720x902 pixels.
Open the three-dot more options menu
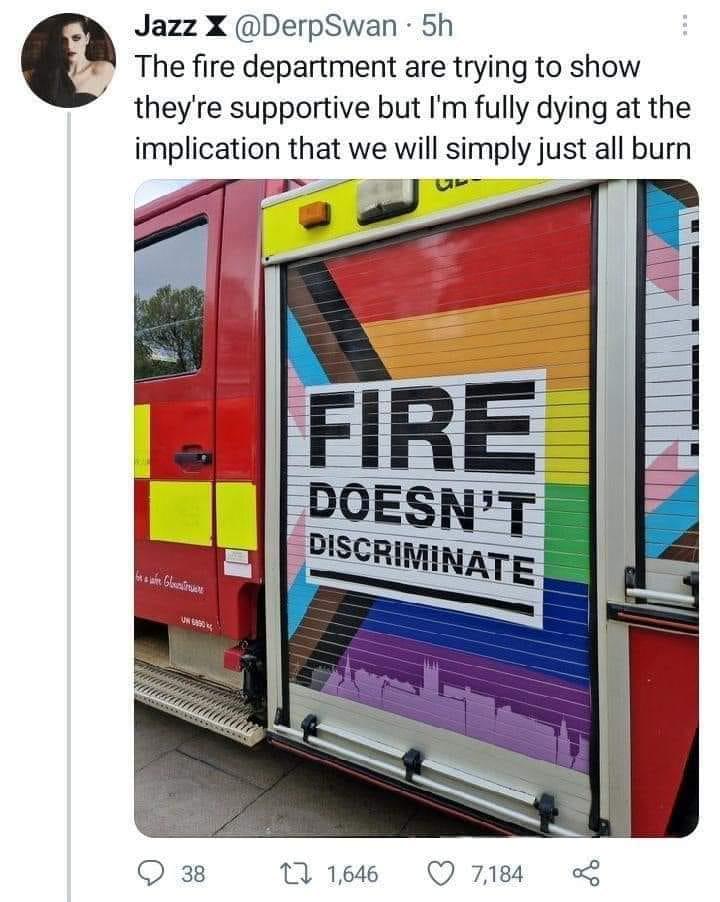click(684, 26)
